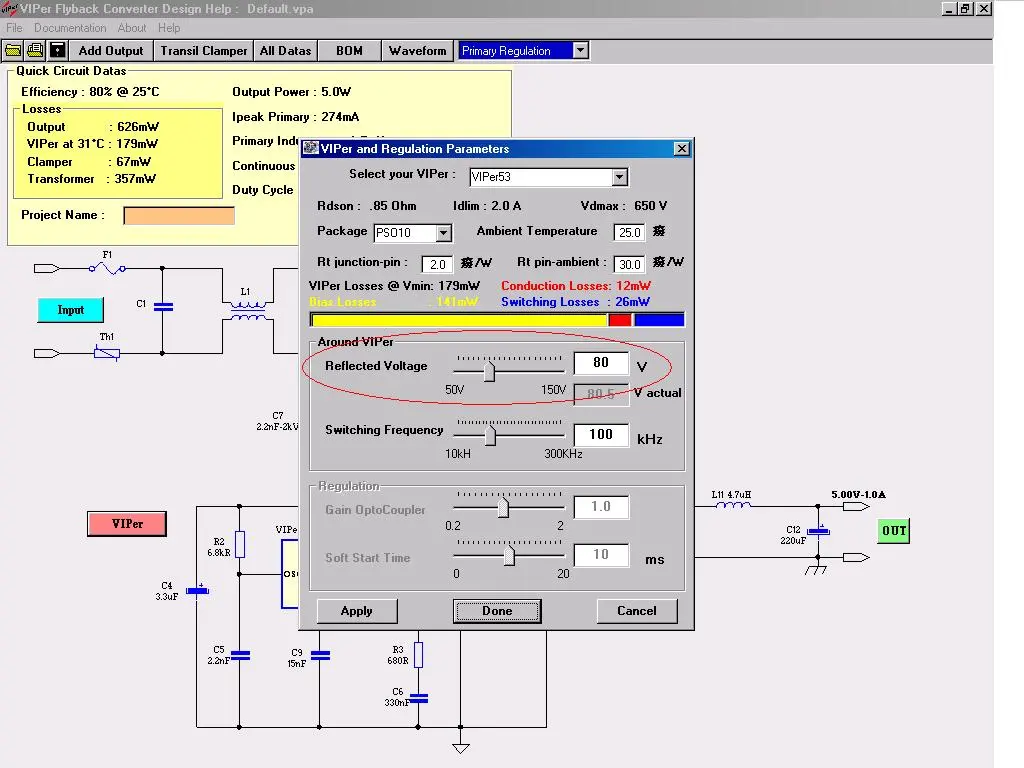The image size is (1024, 768).
Task: Click the Soft Start Time 10 ms field
Action: pos(601,555)
